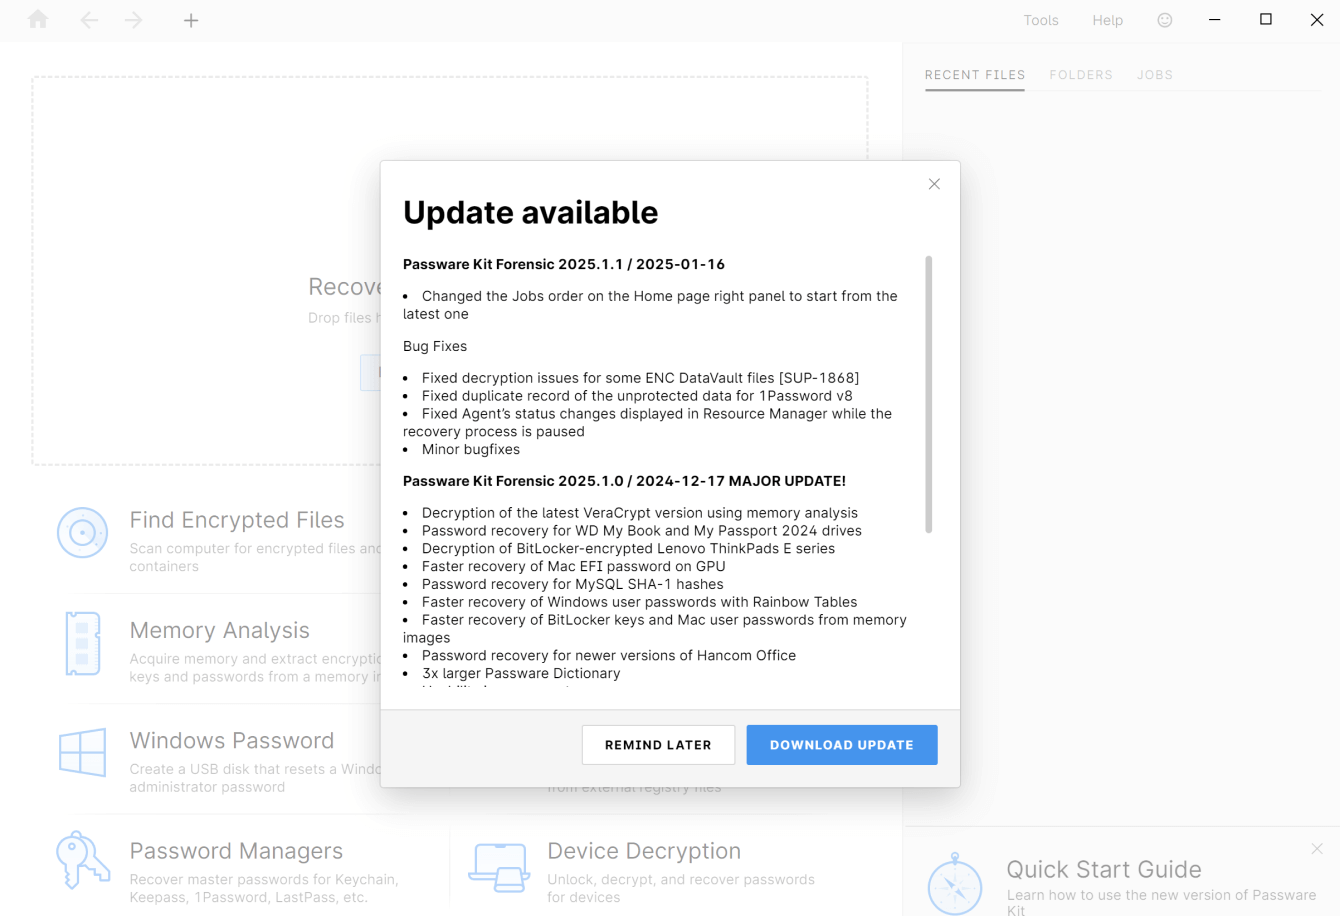Image resolution: width=1340 pixels, height=916 pixels.
Task: Click the ENC DataVault fix line
Action: click(641, 378)
